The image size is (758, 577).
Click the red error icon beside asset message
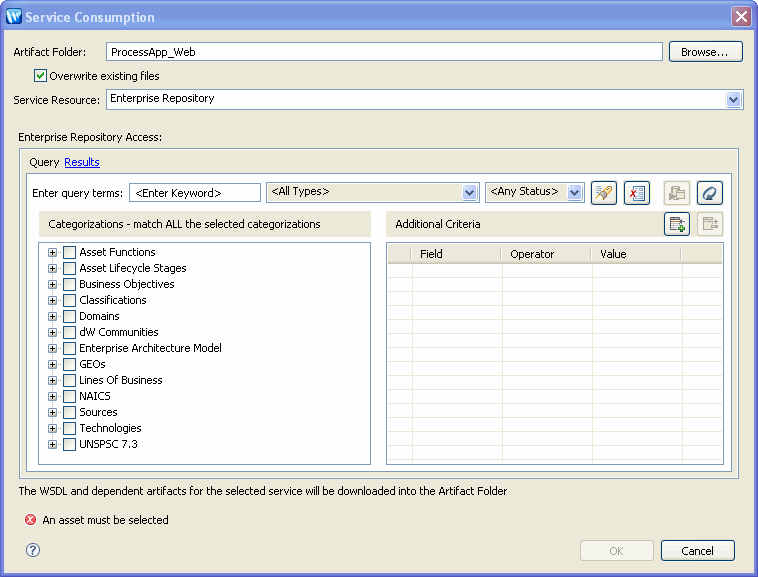30,519
